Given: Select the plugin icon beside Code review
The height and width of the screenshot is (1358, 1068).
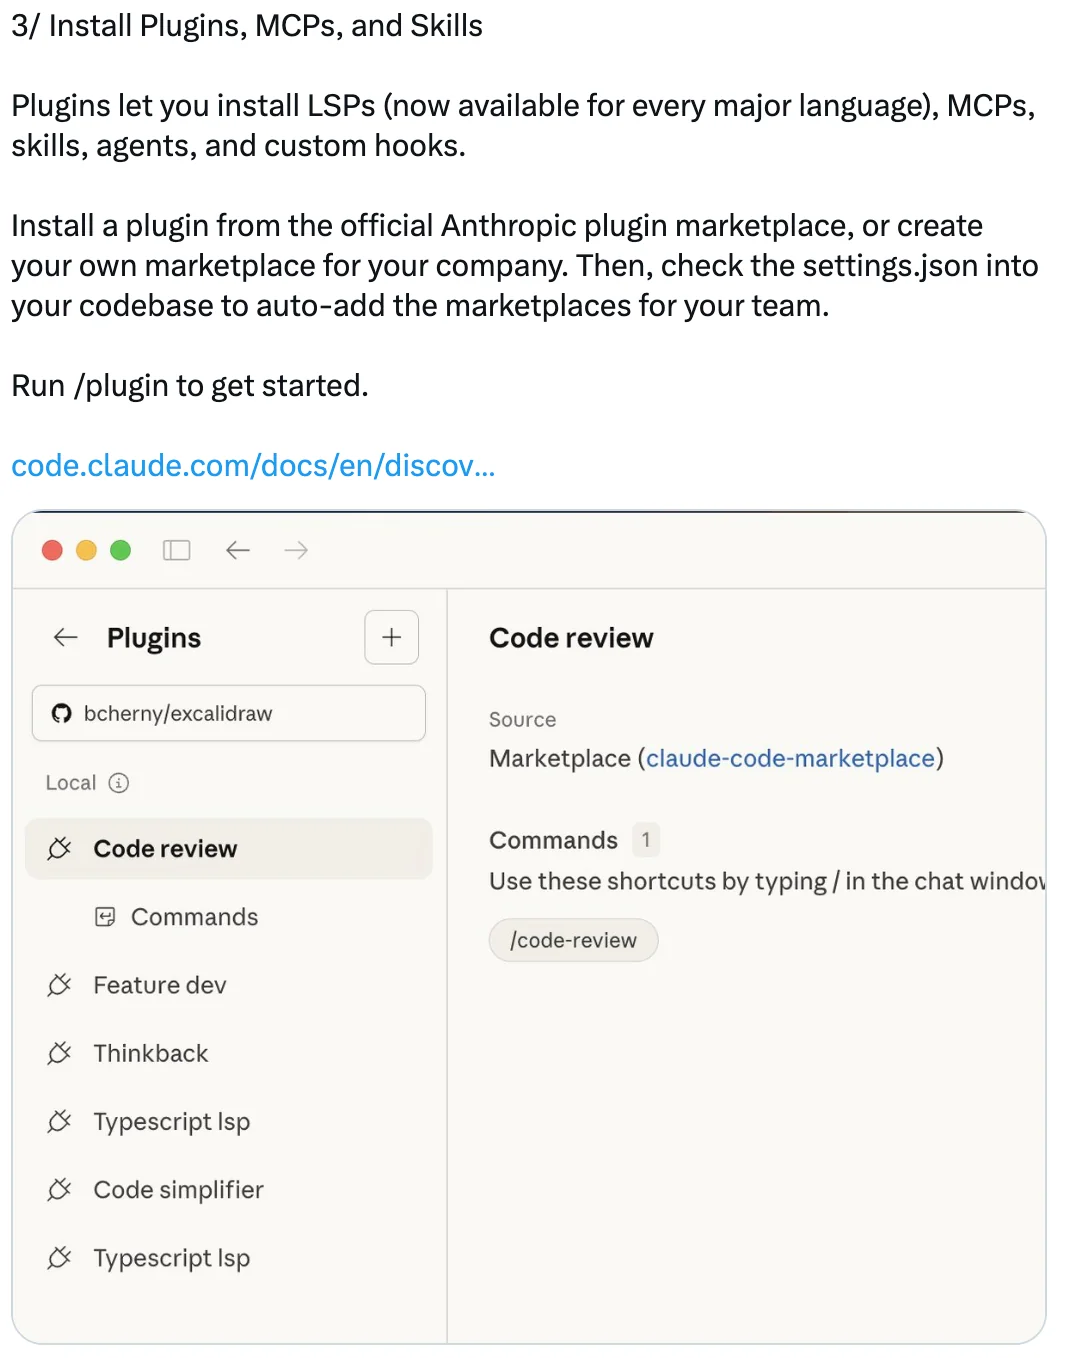Looking at the screenshot, I should [x=59, y=848].
